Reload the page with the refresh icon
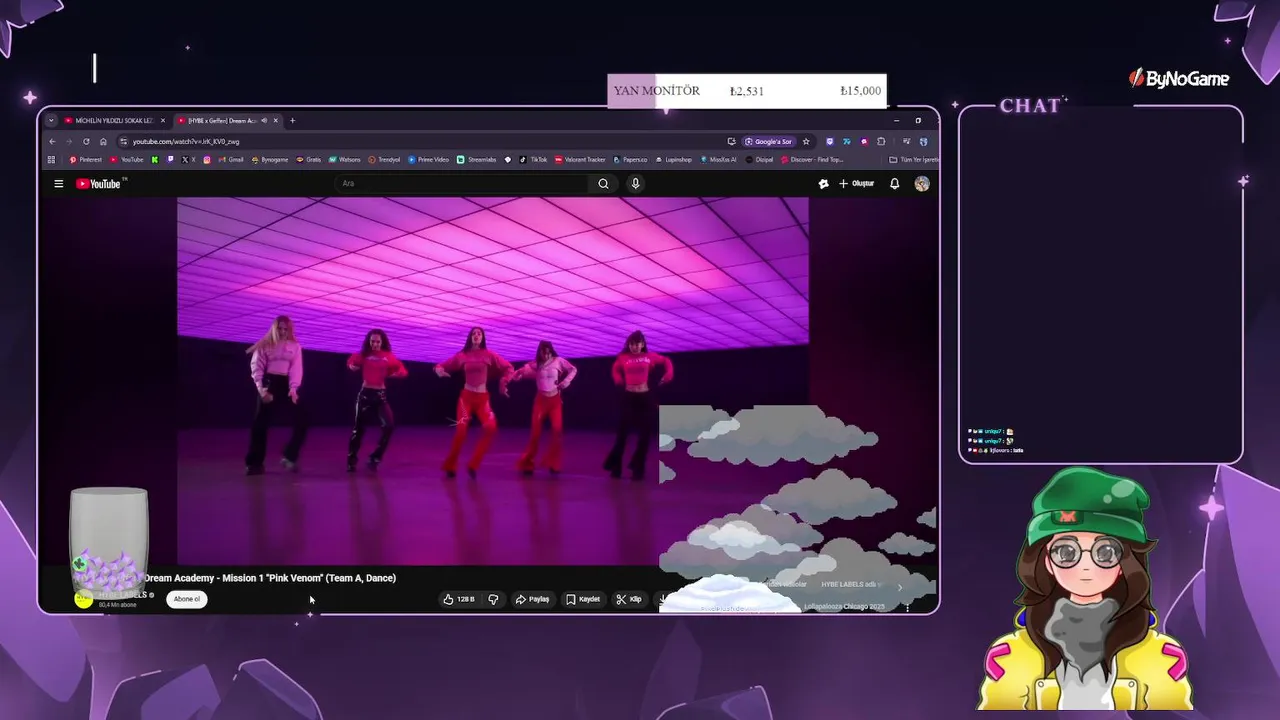 pos(86,142)
